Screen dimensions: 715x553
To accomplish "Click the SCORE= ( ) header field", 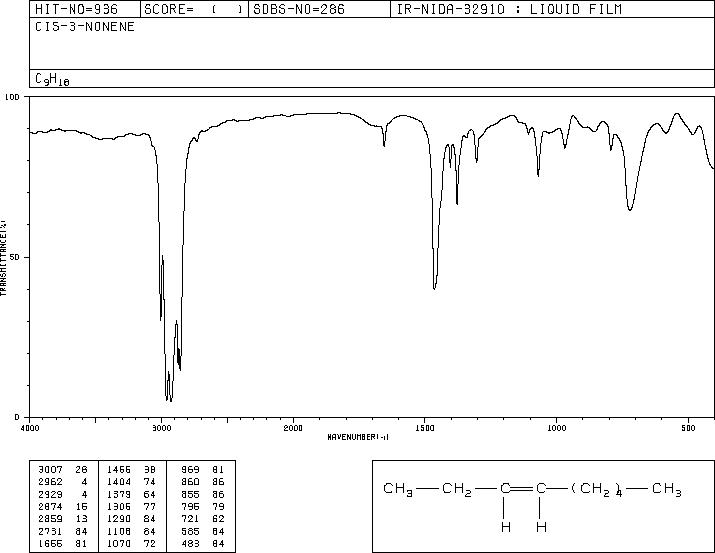I will pyautogui.click(x=194, y=9).
